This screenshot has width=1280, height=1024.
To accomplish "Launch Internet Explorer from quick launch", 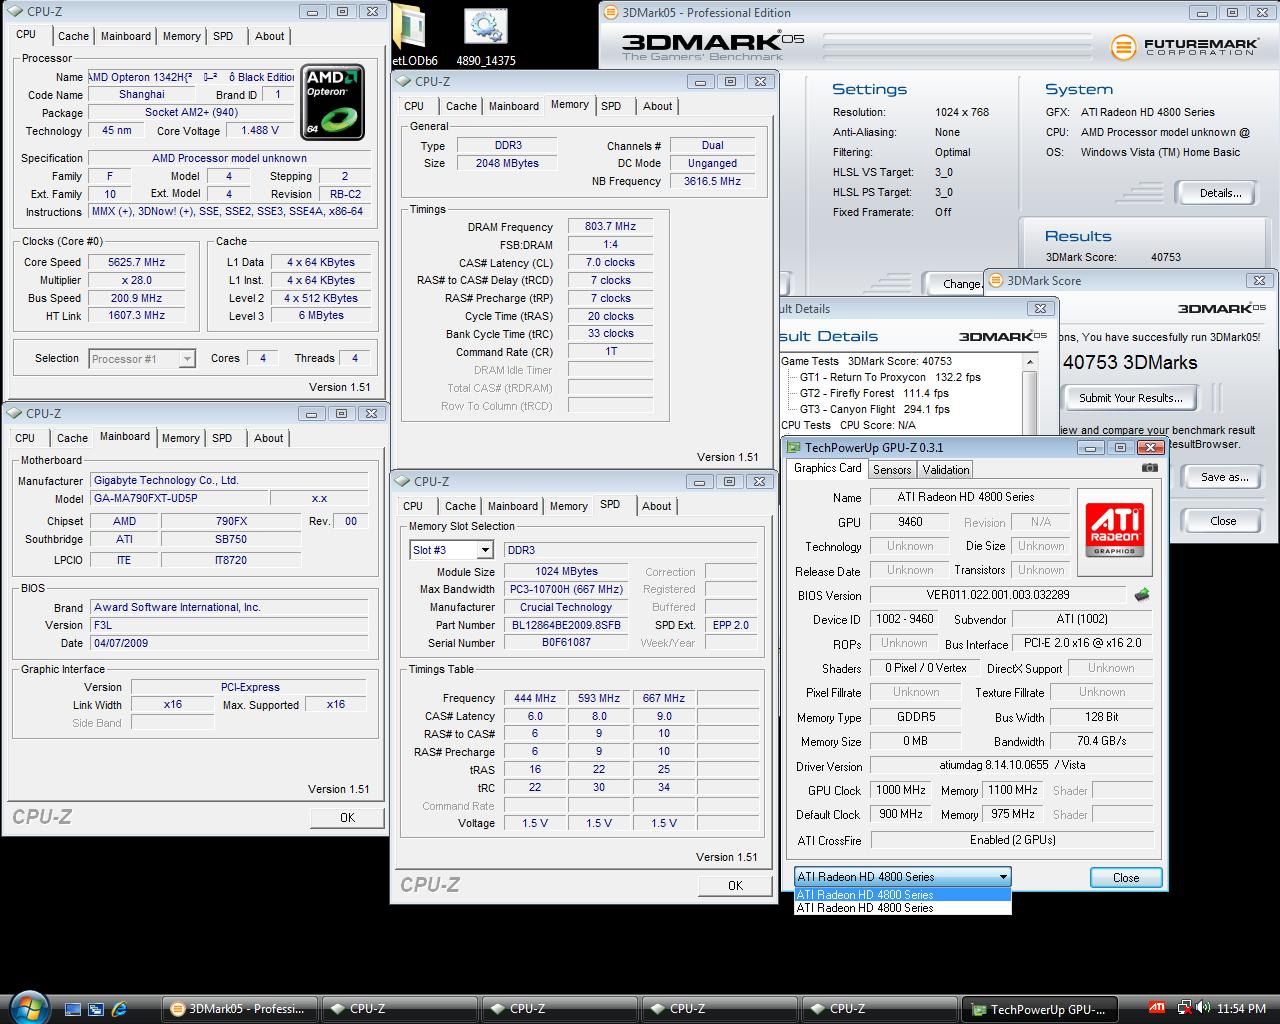I will (x=120, y=1009).
